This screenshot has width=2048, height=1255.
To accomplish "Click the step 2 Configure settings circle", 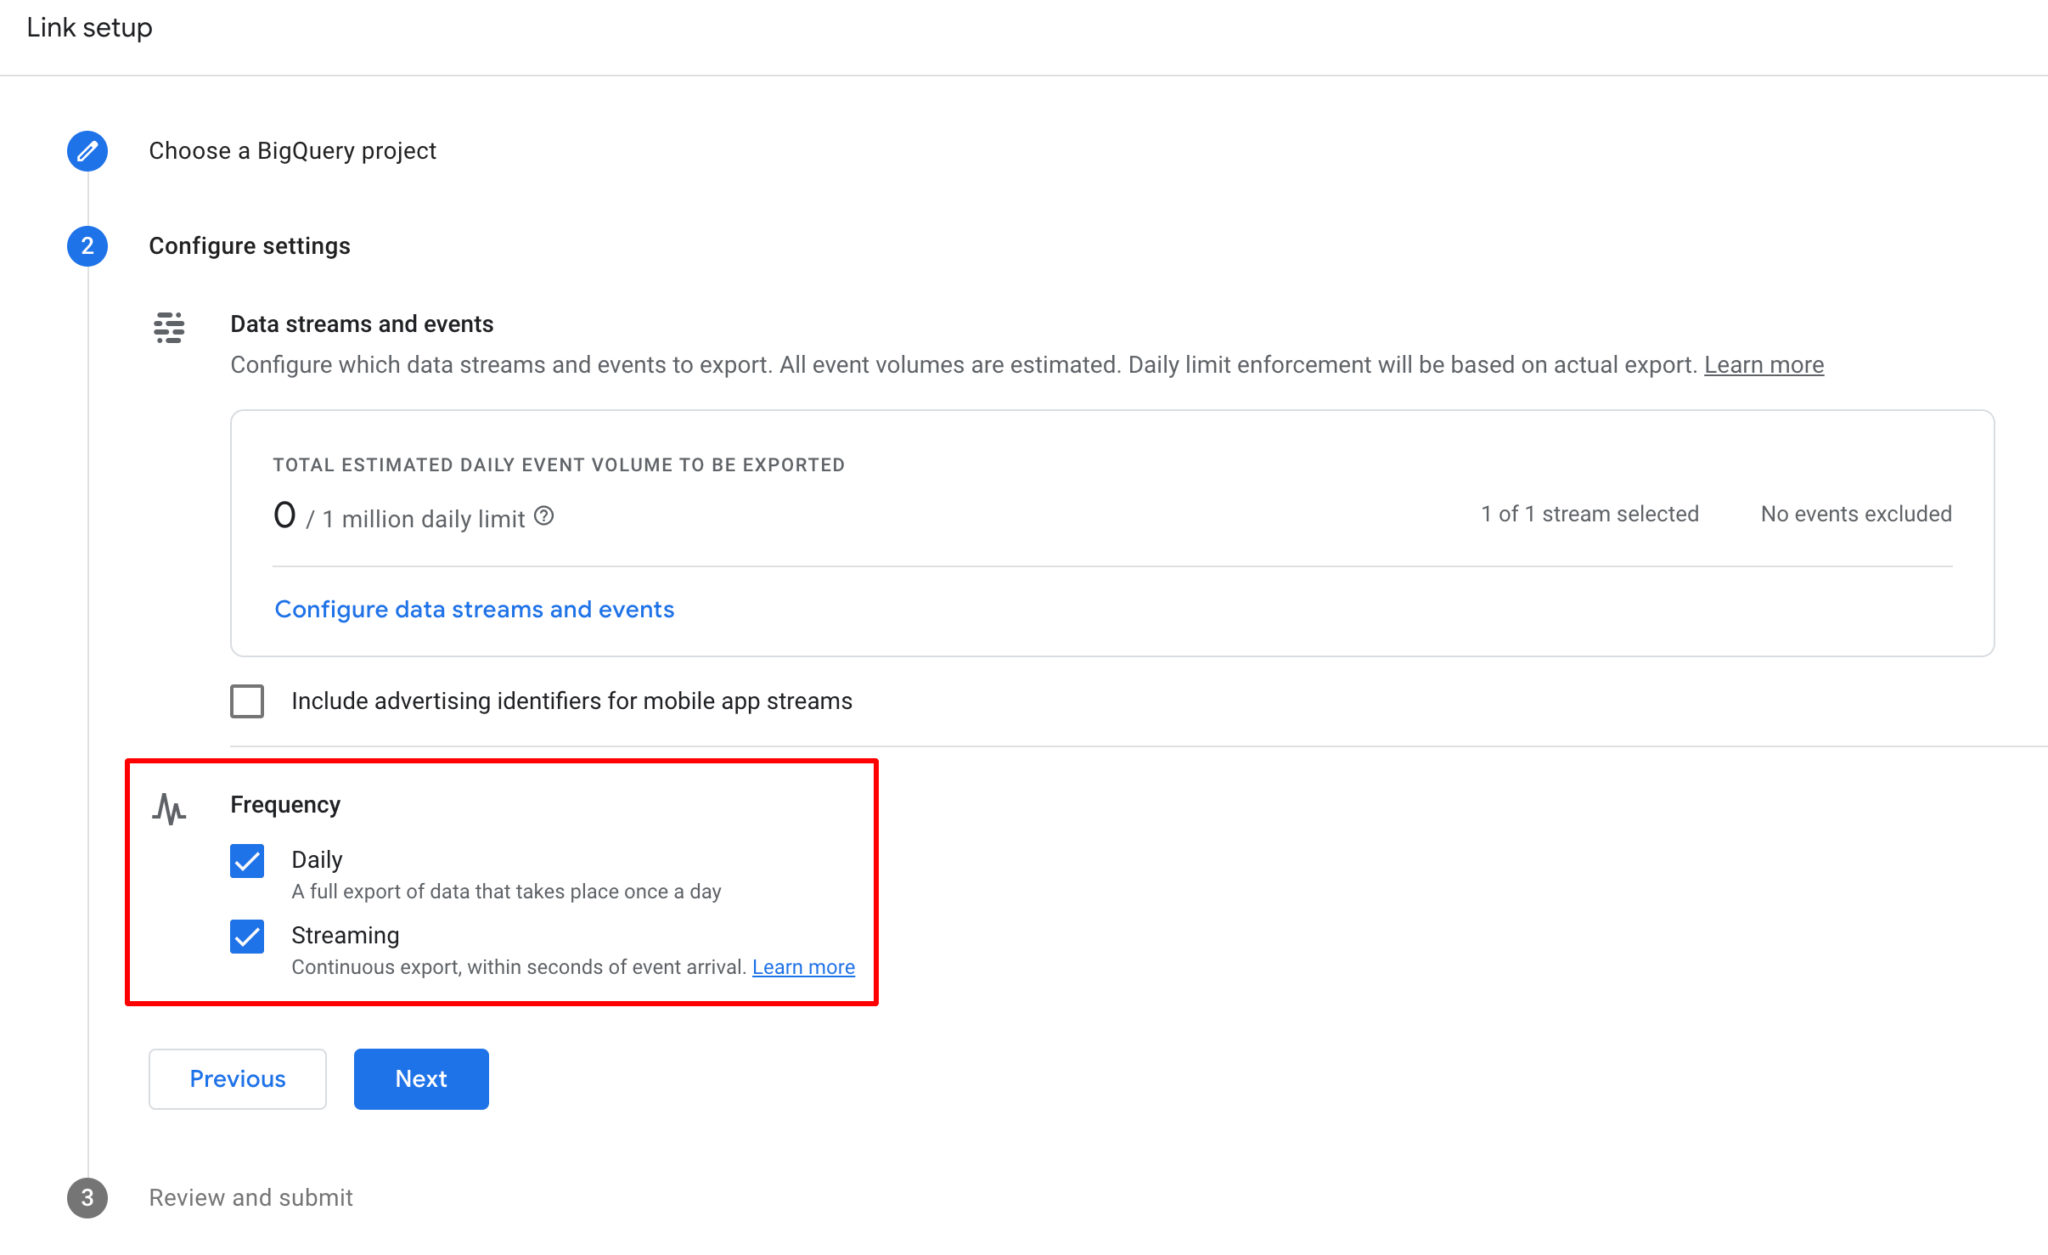I will (x=87, y=246).
